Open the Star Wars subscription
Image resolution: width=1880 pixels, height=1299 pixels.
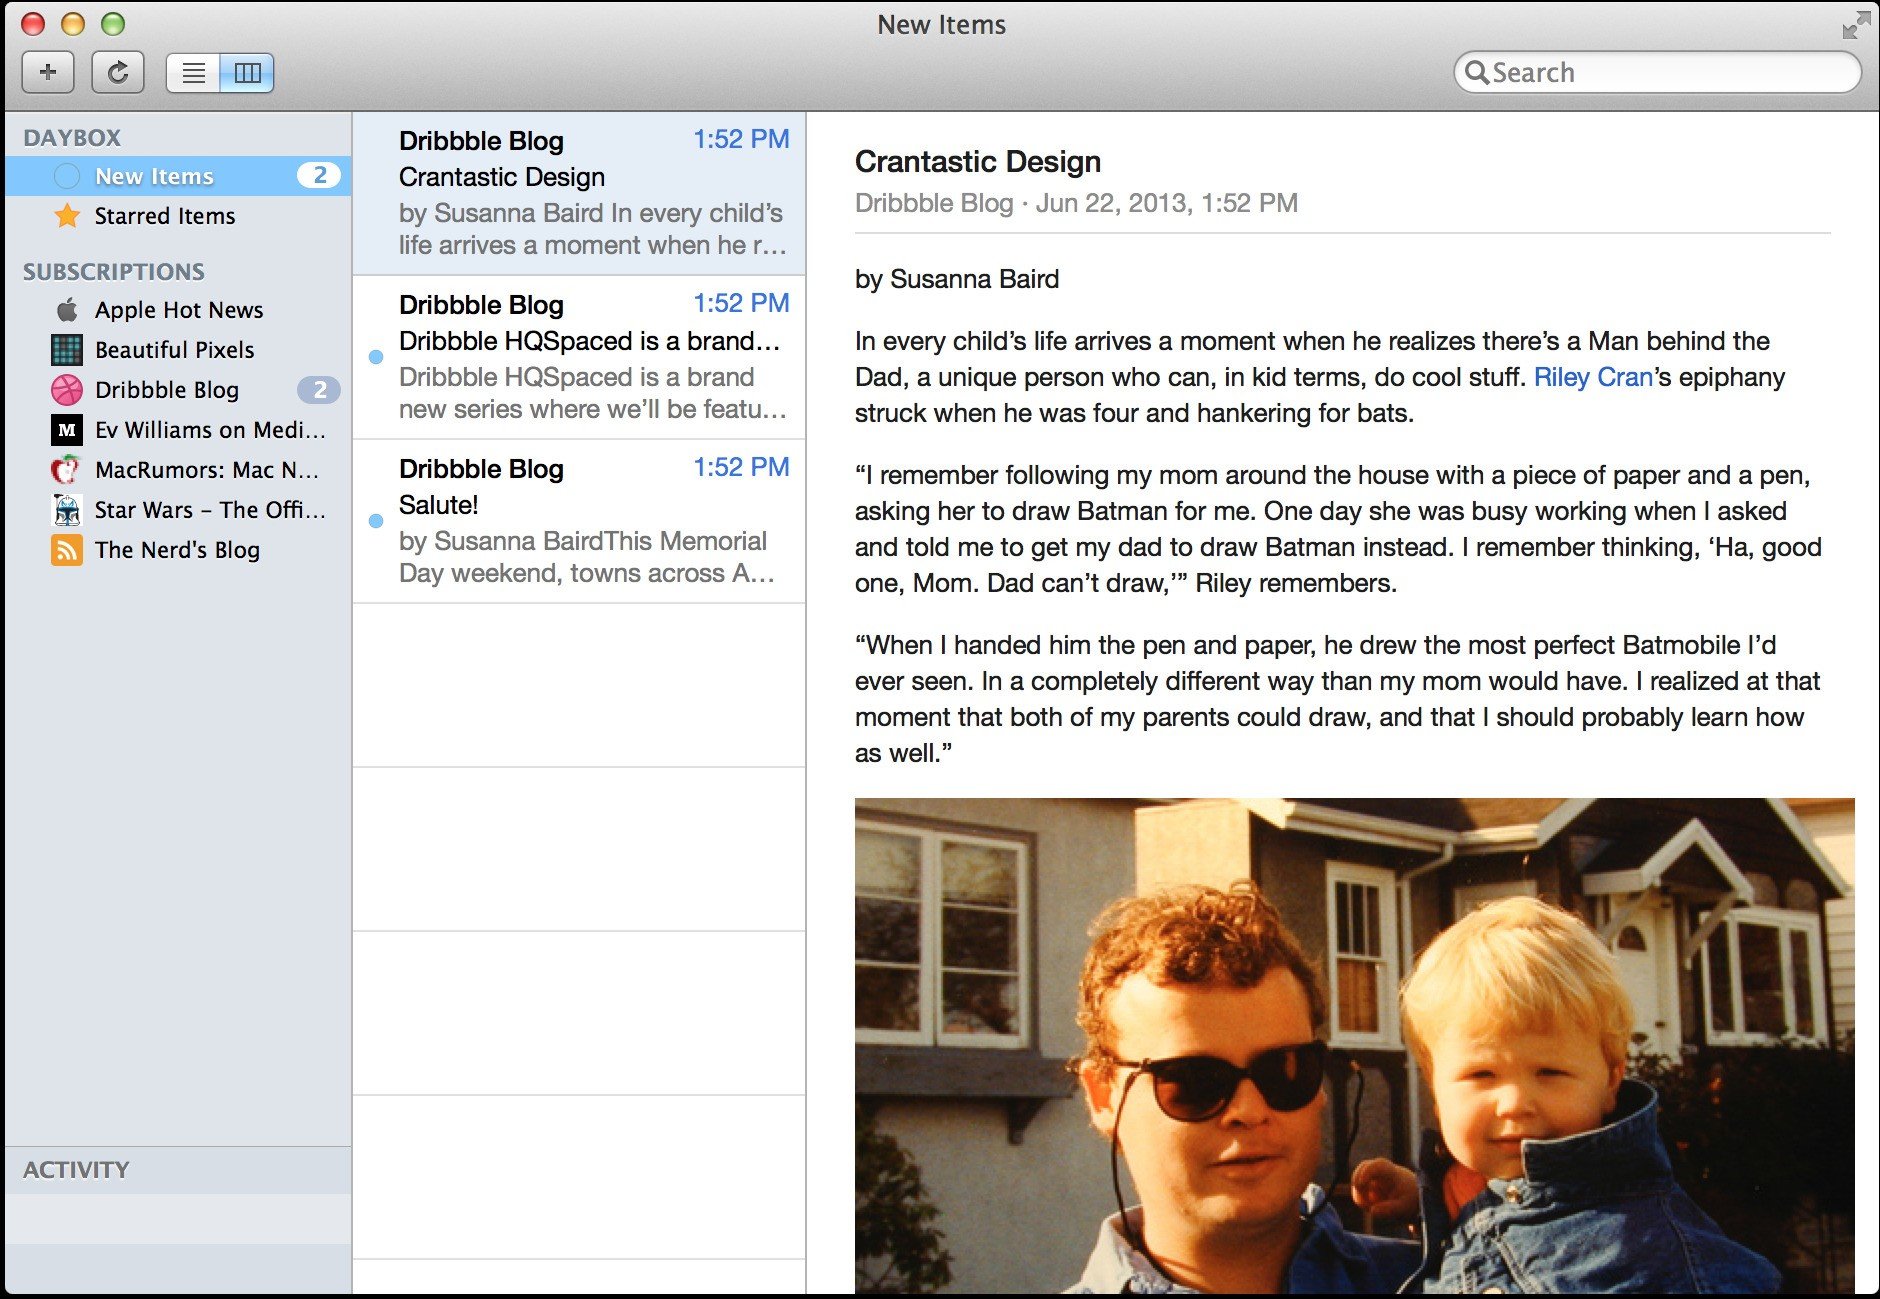[178, 510]
